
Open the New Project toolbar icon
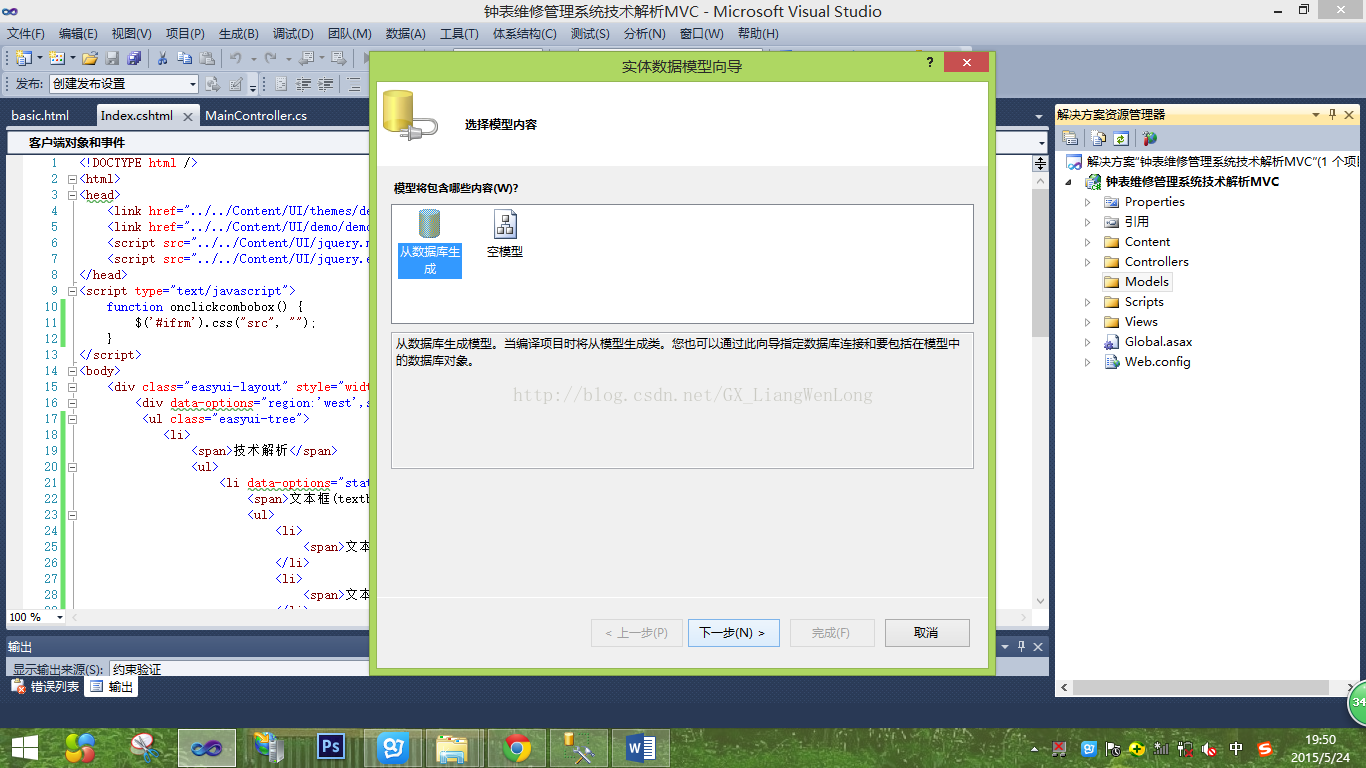[x=23, y=59]
